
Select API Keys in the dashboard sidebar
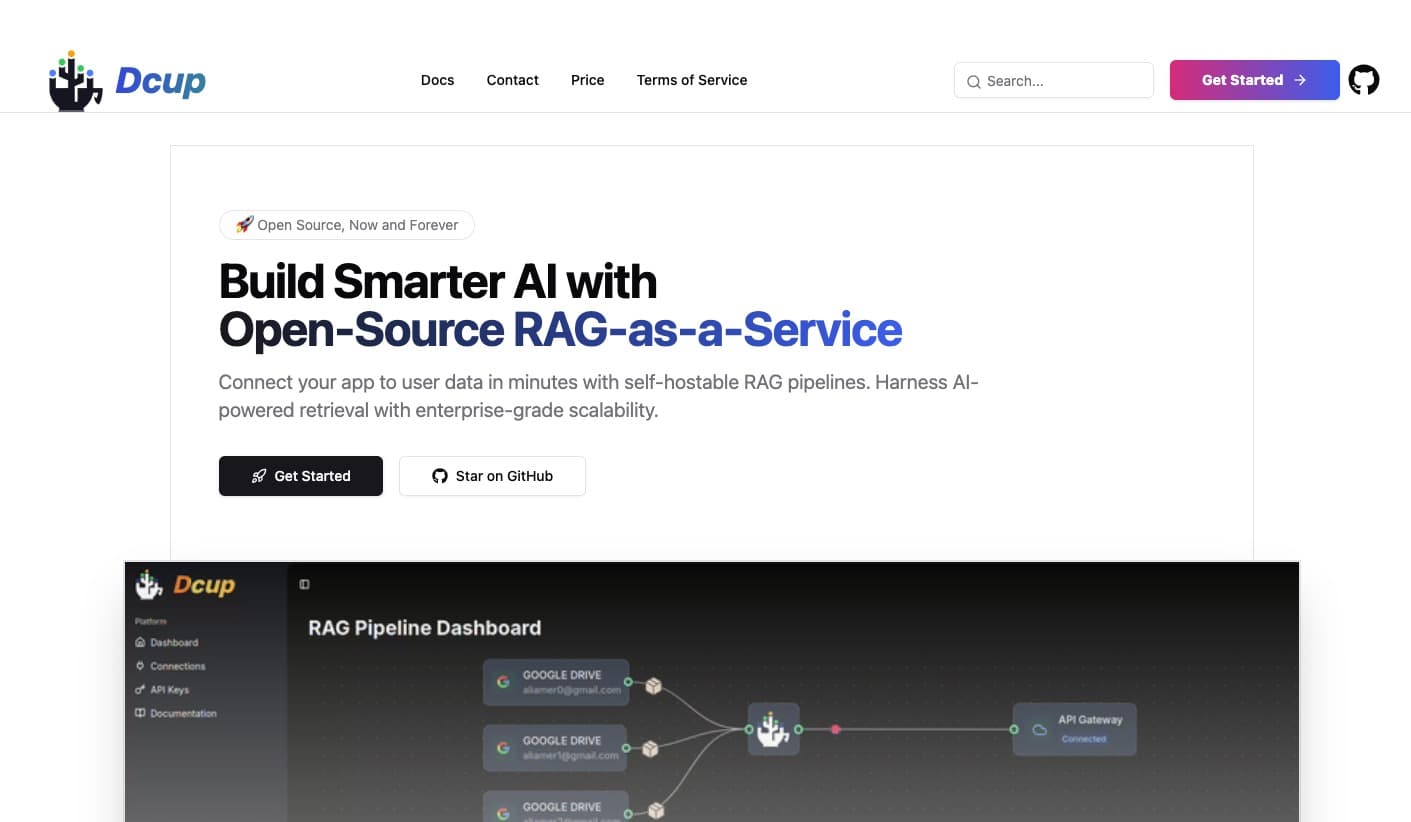169,690
